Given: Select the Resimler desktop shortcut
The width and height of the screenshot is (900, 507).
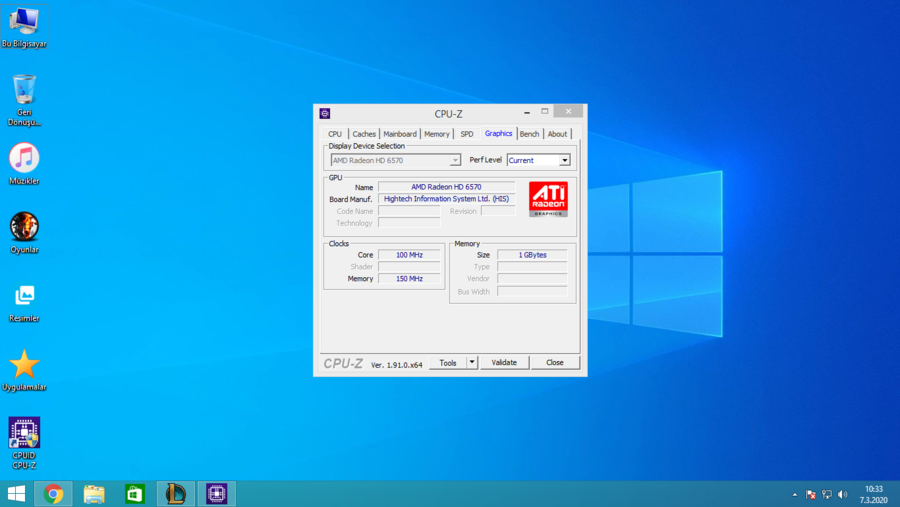Looking at the screenshot, I should 24,303.
